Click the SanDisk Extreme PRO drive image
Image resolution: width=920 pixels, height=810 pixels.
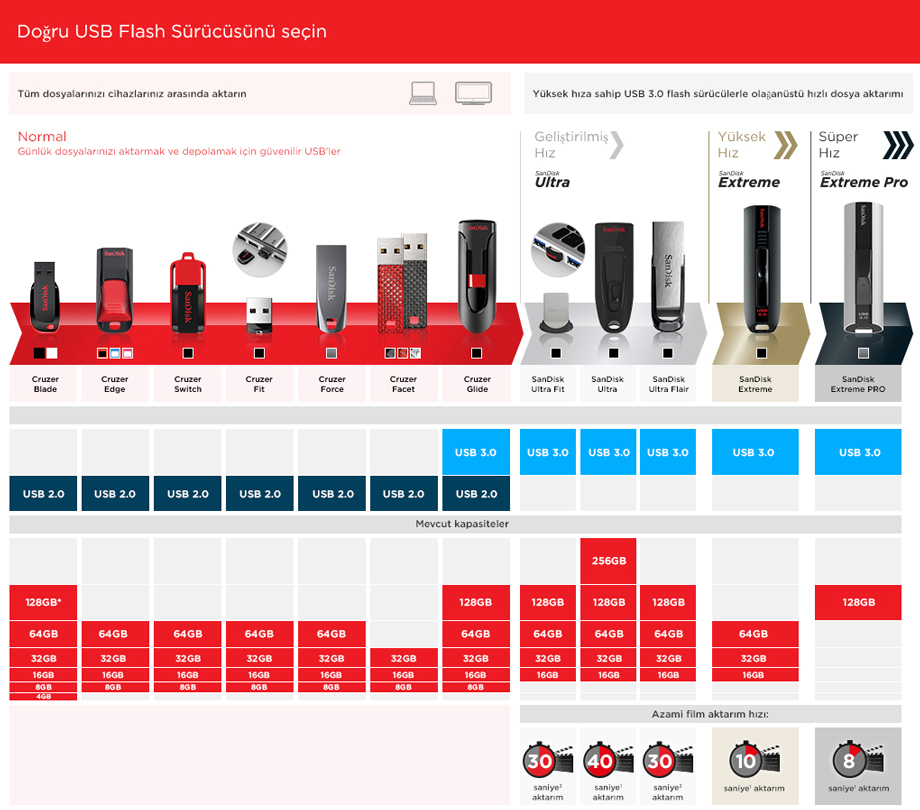[x=862, y=269]
